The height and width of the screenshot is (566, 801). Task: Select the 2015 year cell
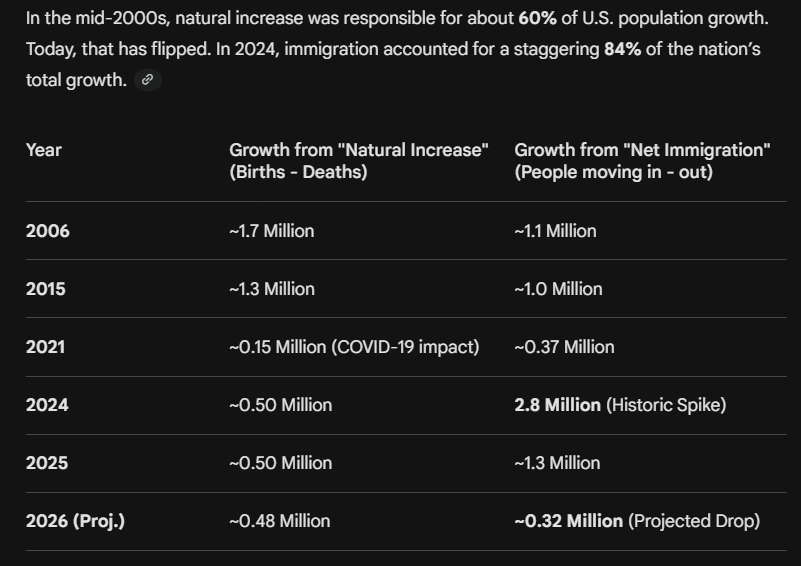click(46, 289)
